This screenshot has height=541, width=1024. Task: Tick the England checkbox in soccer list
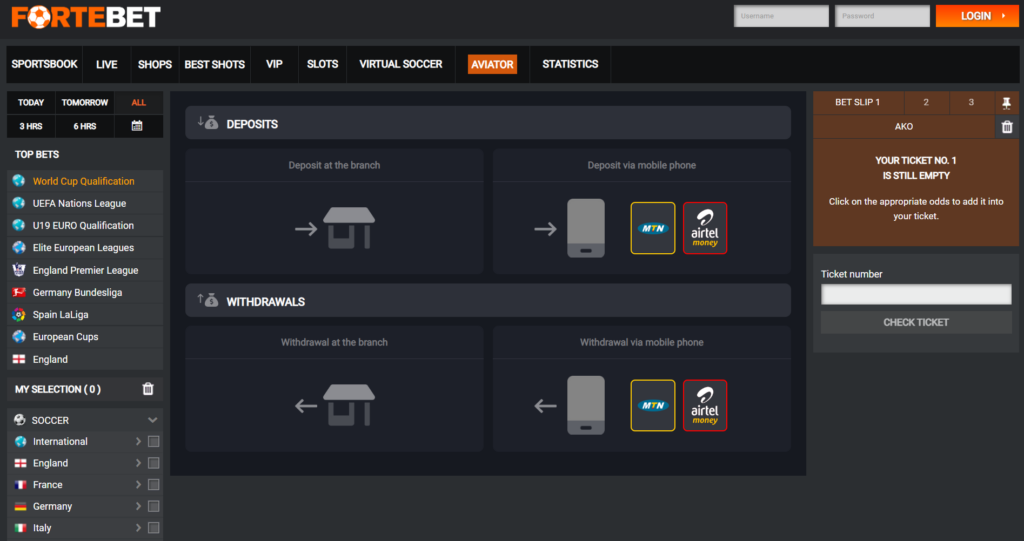[153, 463]
